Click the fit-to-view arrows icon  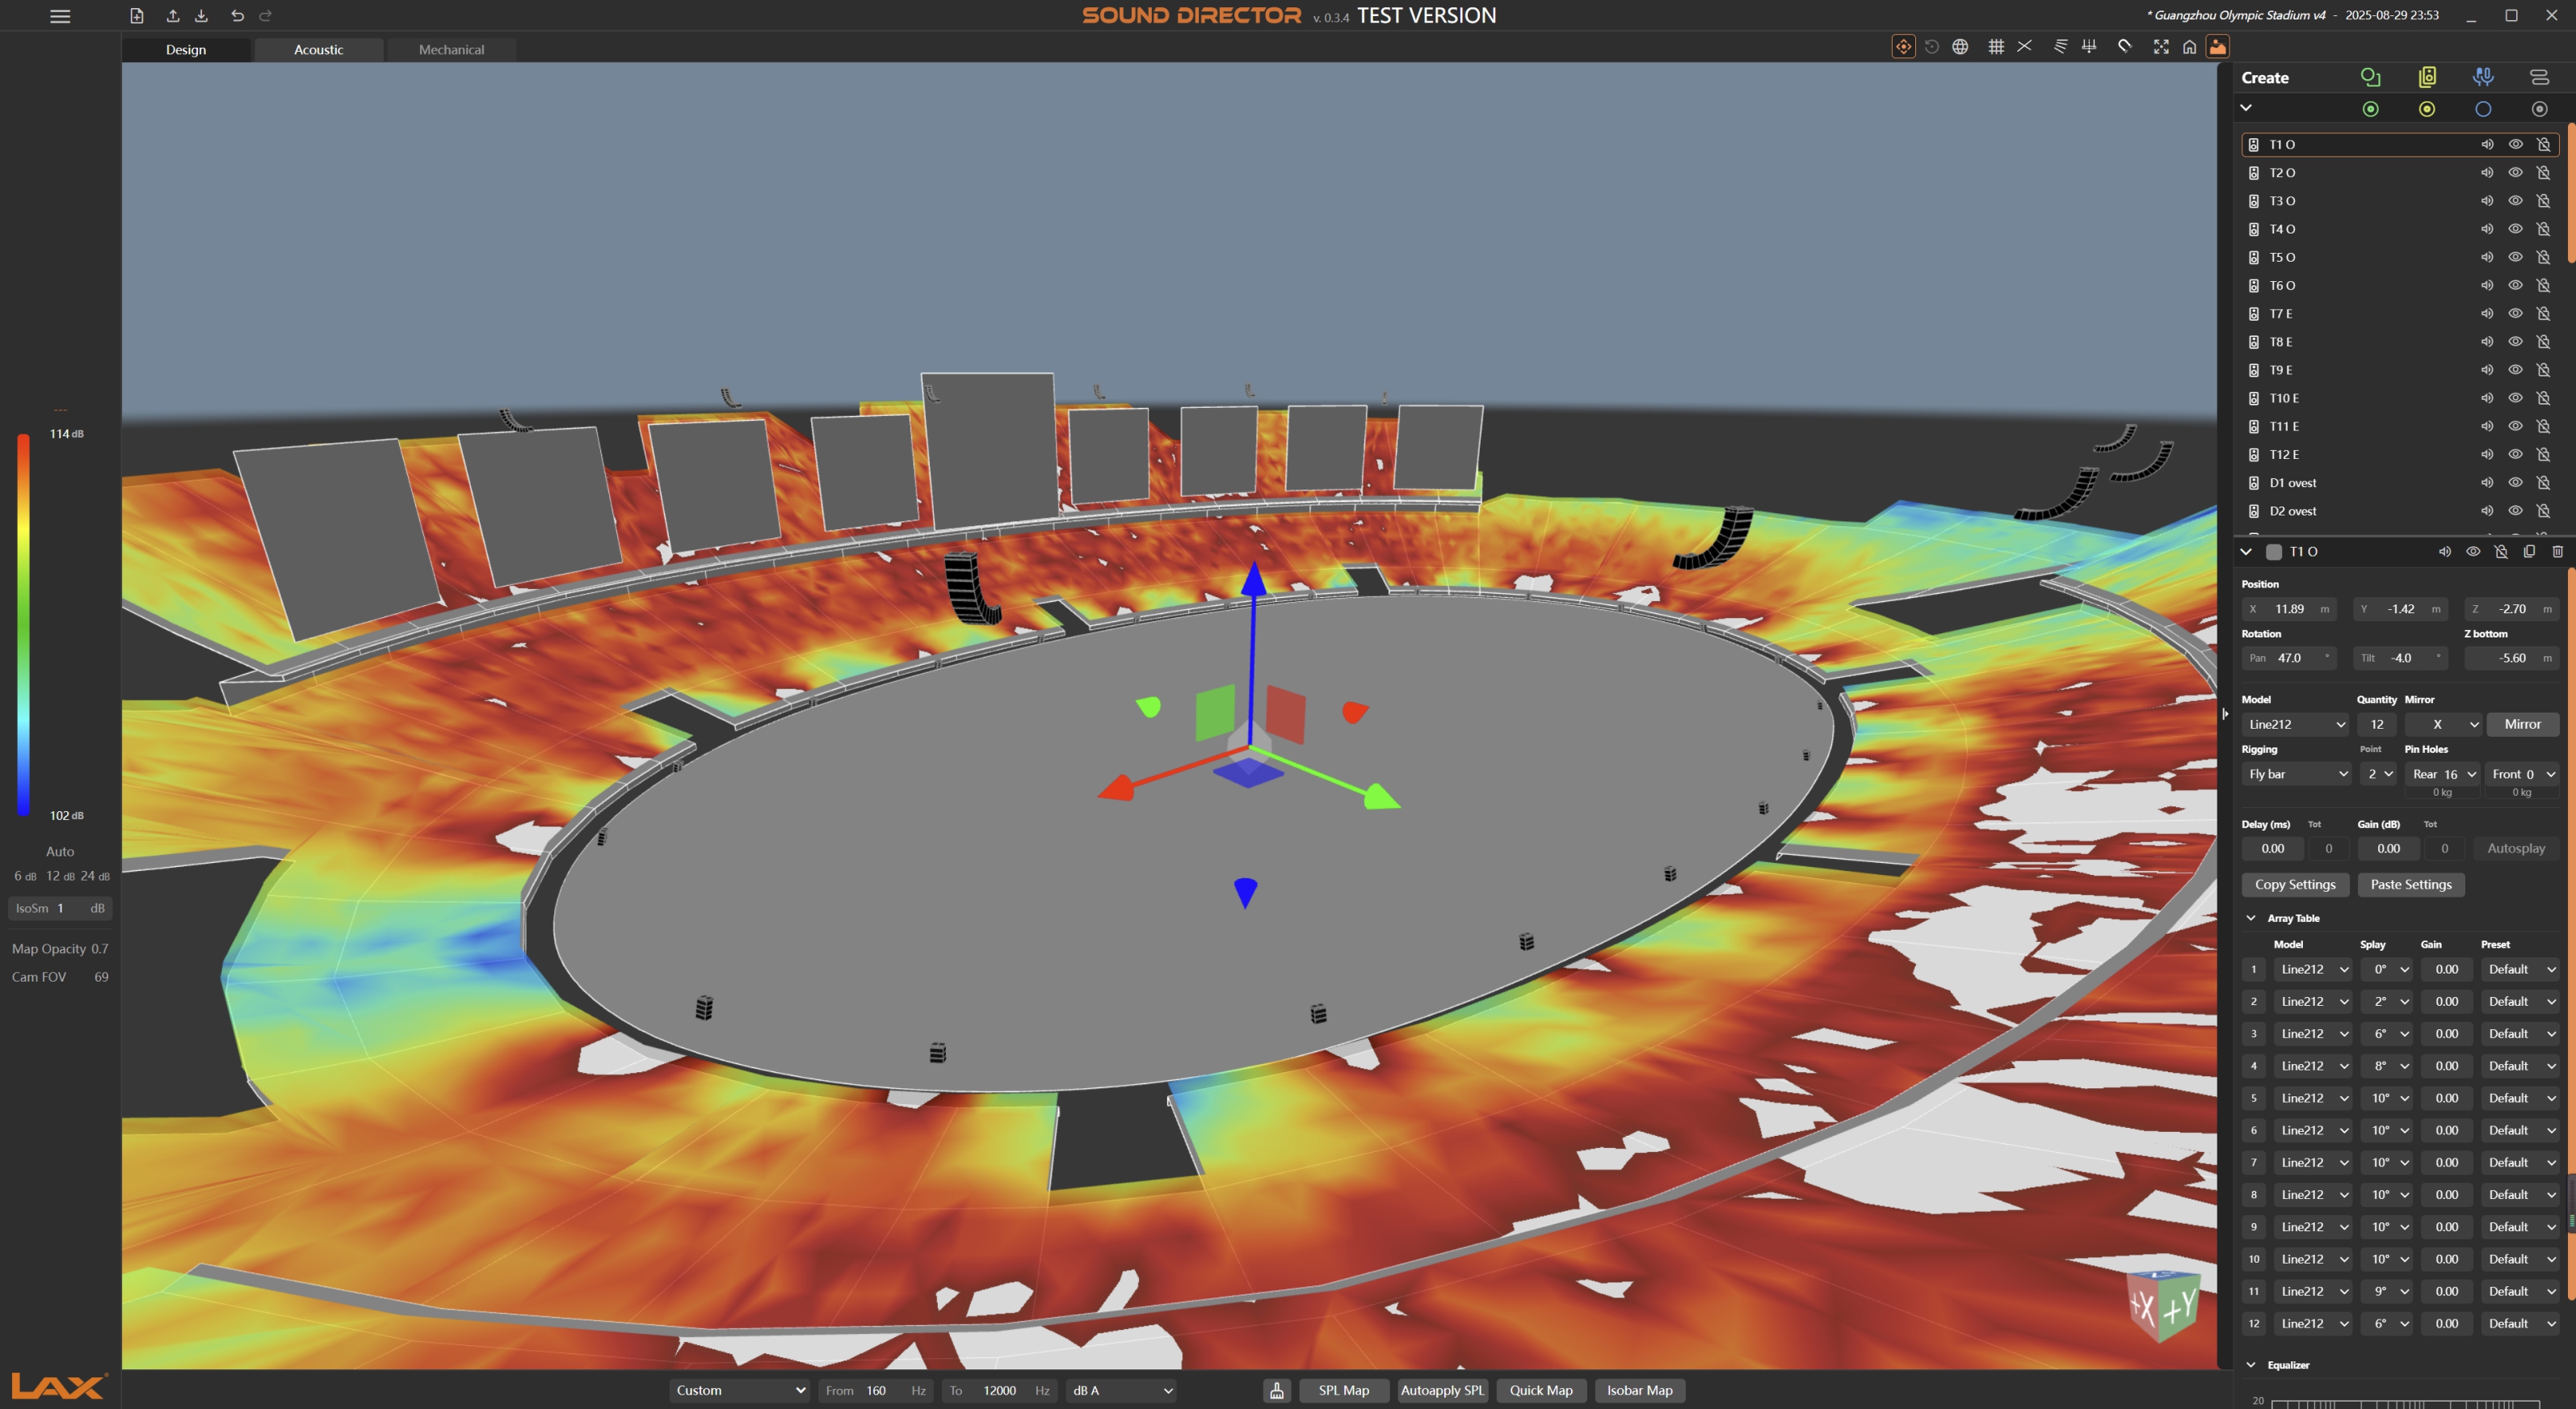point(2161,47)
